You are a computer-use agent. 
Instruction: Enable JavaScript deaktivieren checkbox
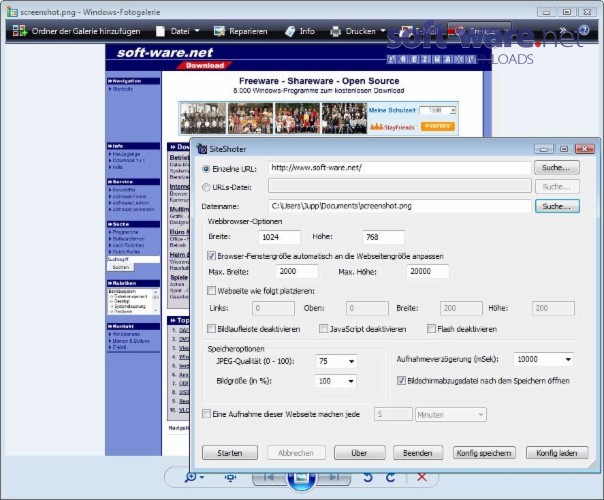324,329
